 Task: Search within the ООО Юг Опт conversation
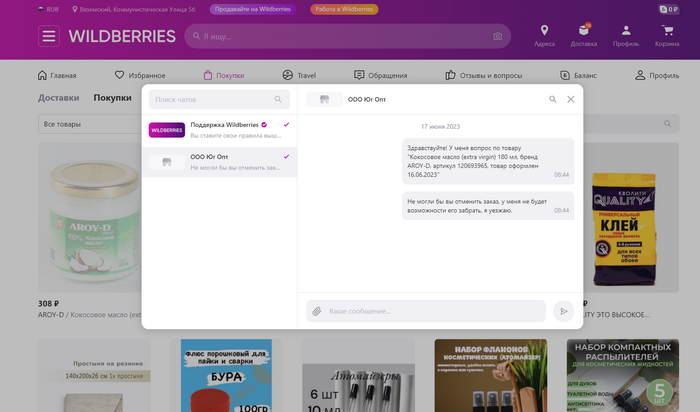[553, 100]
